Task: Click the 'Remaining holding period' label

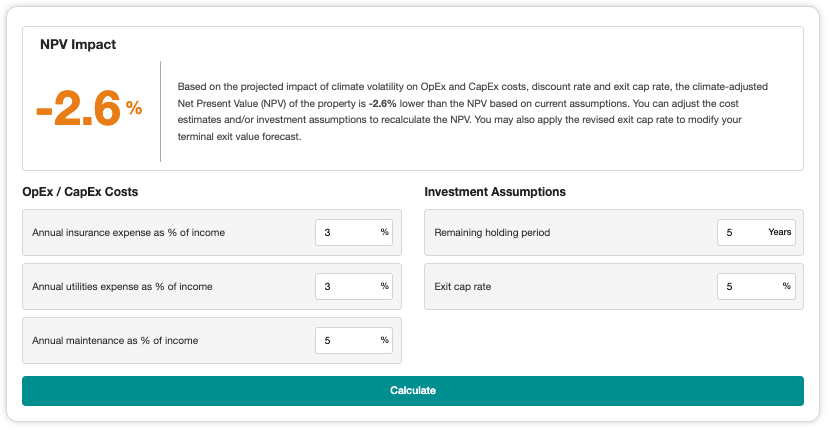Action: [492, 233]
